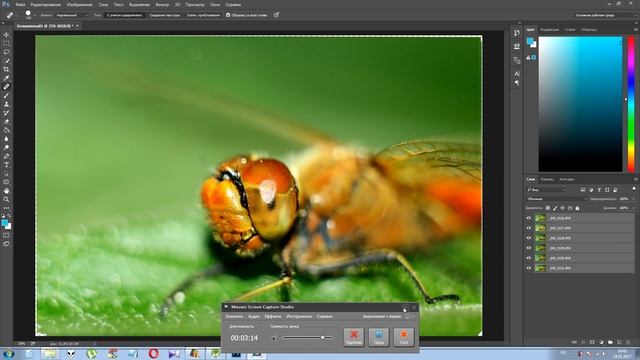Image resolution: width=640 pixels, height=360 pixels.
Task: Select the Eraser tool
Action: pyautogui.click(x=6, y=121)
